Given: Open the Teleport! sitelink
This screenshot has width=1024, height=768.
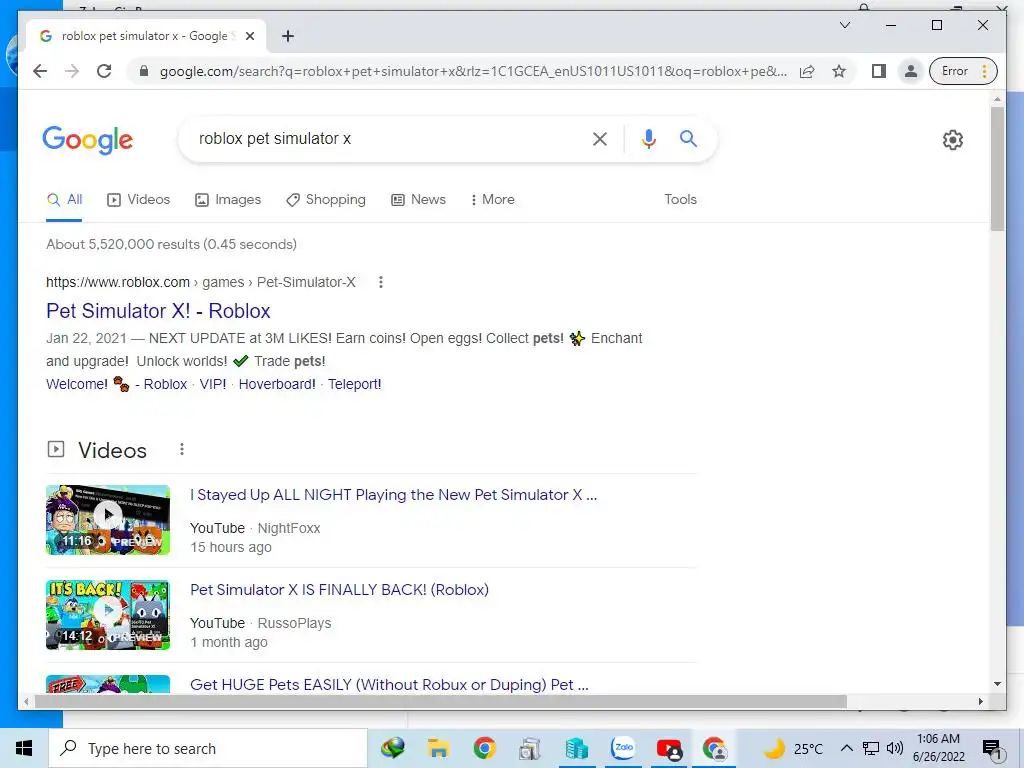Looking at the screenshot, I should (x=355, y=384).
